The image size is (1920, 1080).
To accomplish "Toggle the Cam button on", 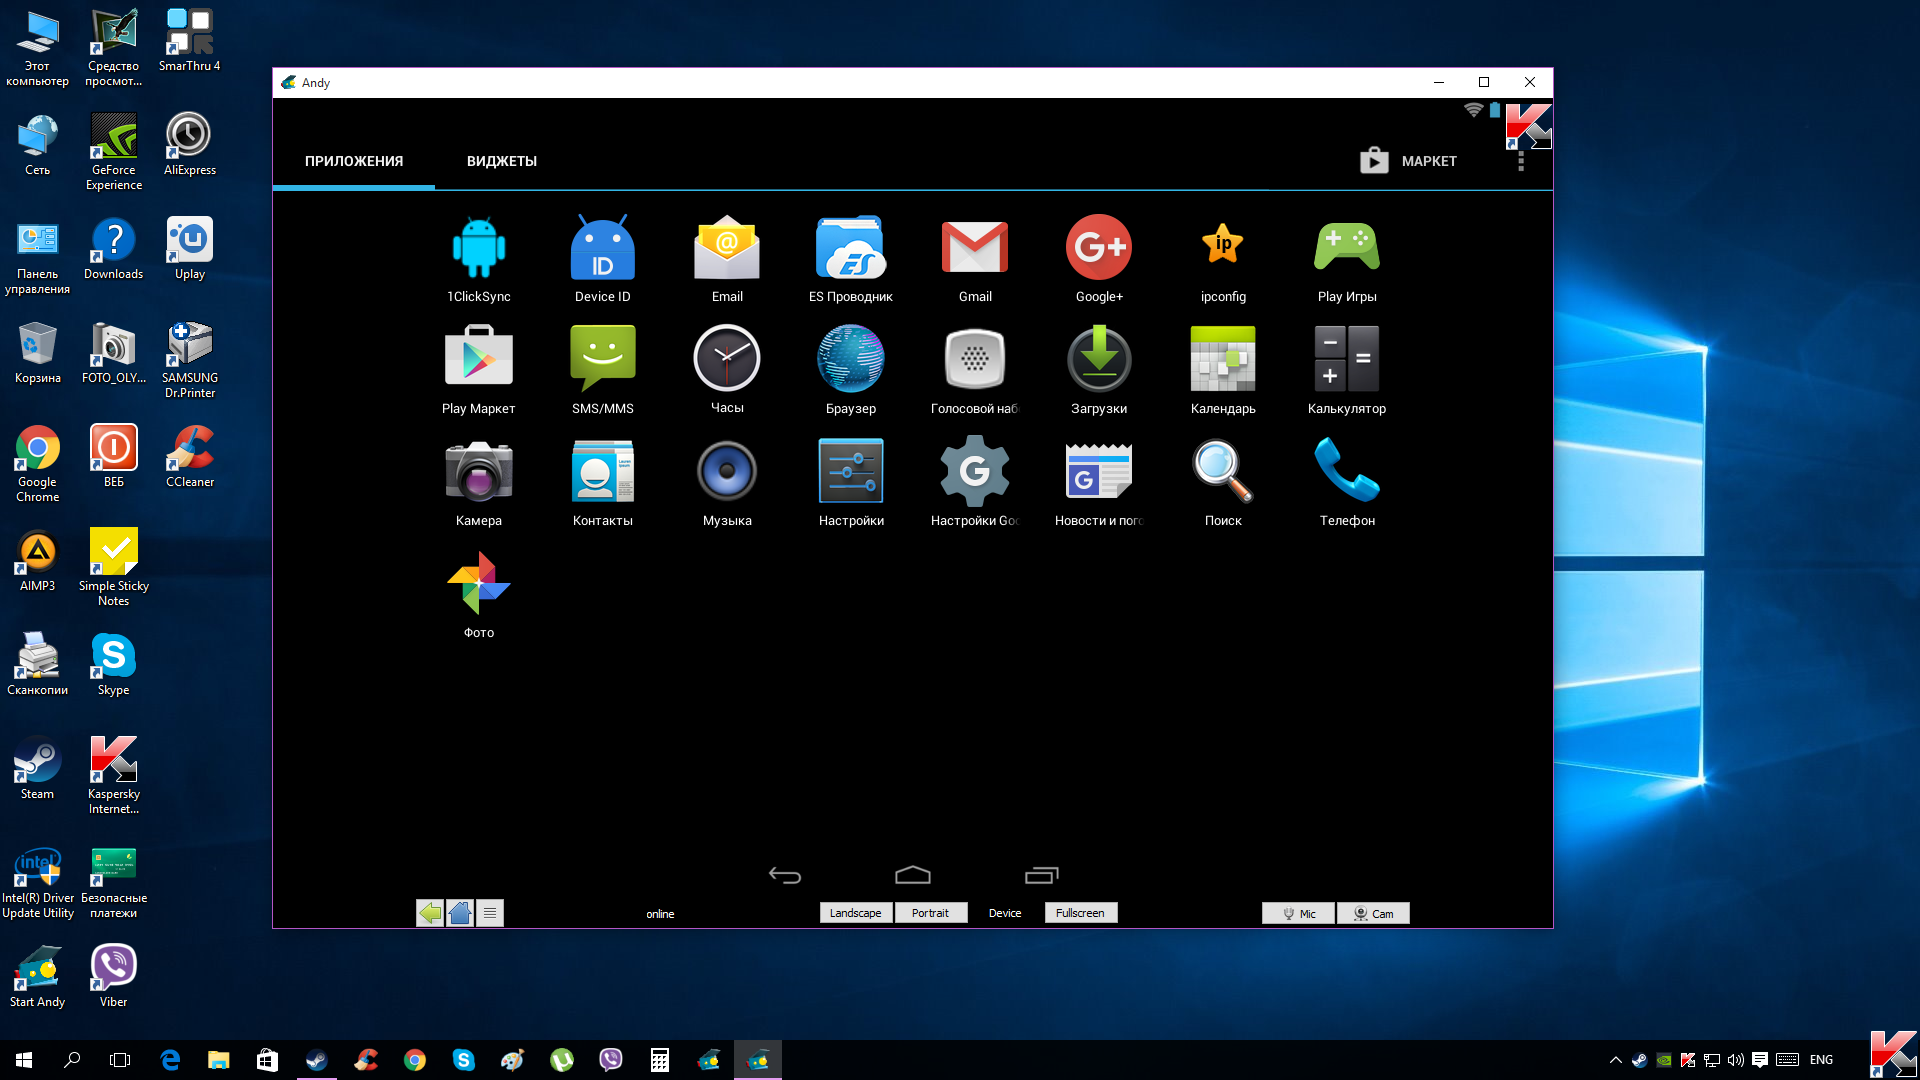I will click(x=1373, y=913).
